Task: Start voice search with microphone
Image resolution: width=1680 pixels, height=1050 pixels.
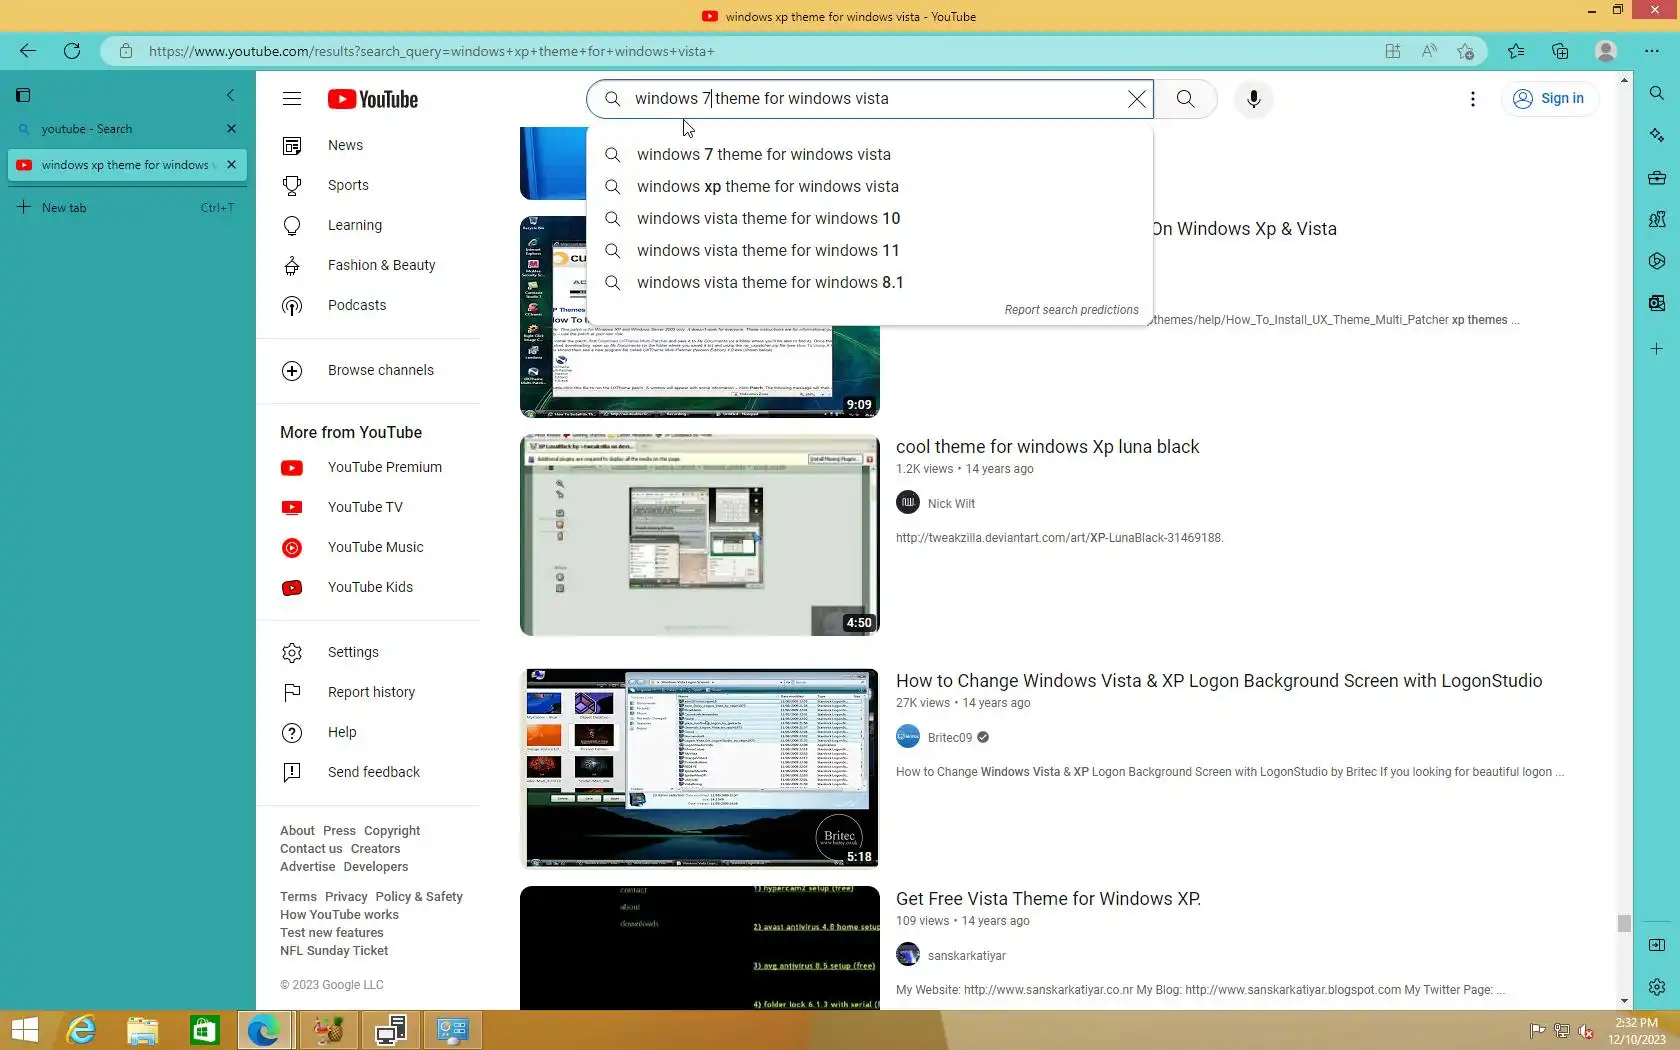Action: tap(1253, 99)
